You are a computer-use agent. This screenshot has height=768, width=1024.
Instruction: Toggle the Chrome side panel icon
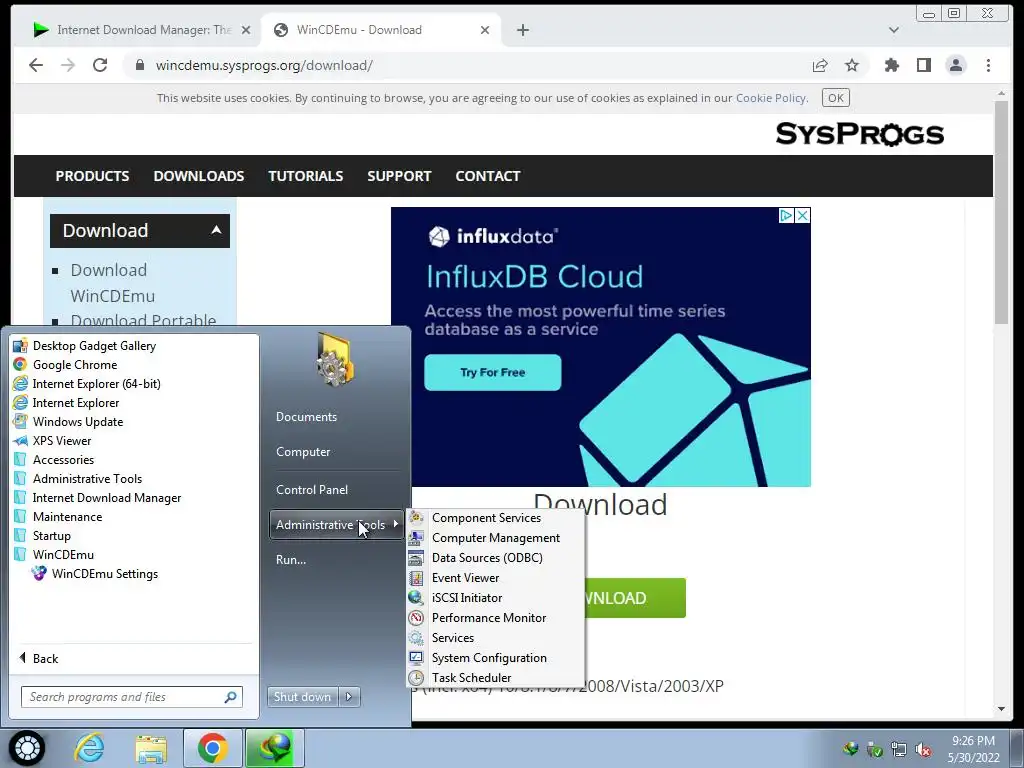point(923,65)
